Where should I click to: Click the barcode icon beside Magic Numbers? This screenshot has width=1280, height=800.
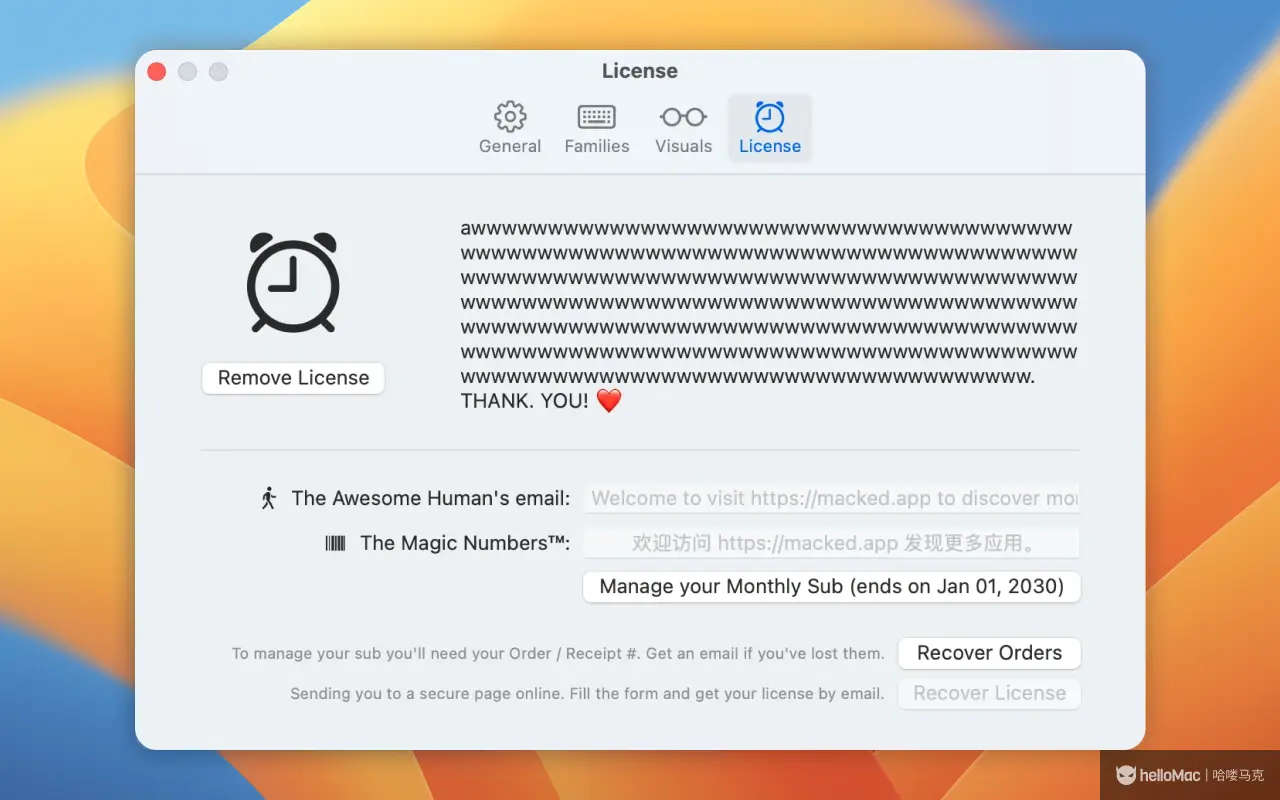click(336, 543)
